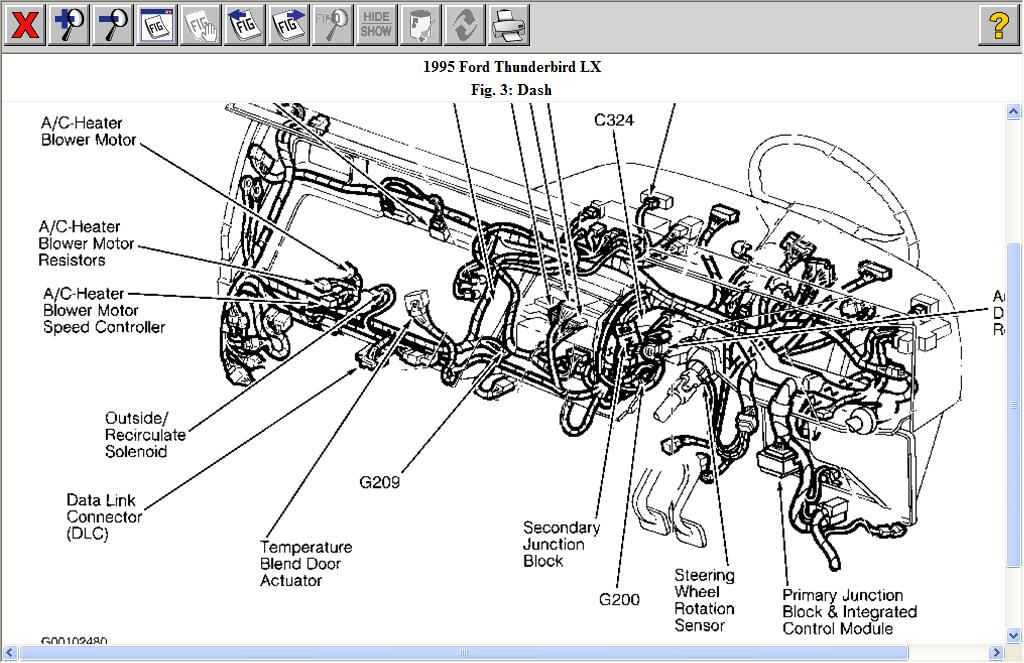Screen dimensions: 1024x663
Task: Click the vertical scrollbar up arrow
Action: tap(1013, 111)
